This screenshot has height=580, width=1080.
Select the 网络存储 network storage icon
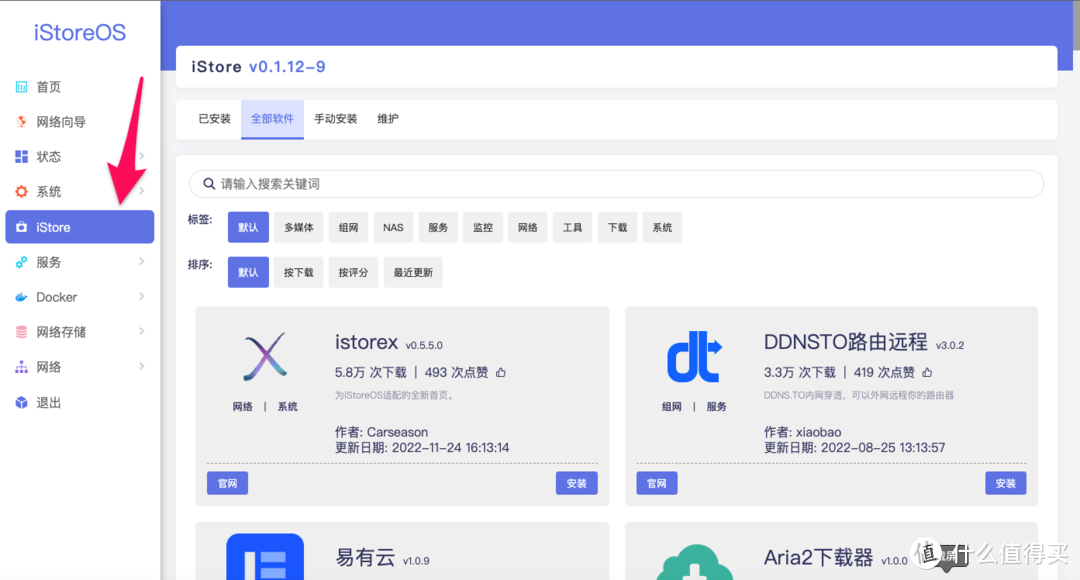pos(23,331)
